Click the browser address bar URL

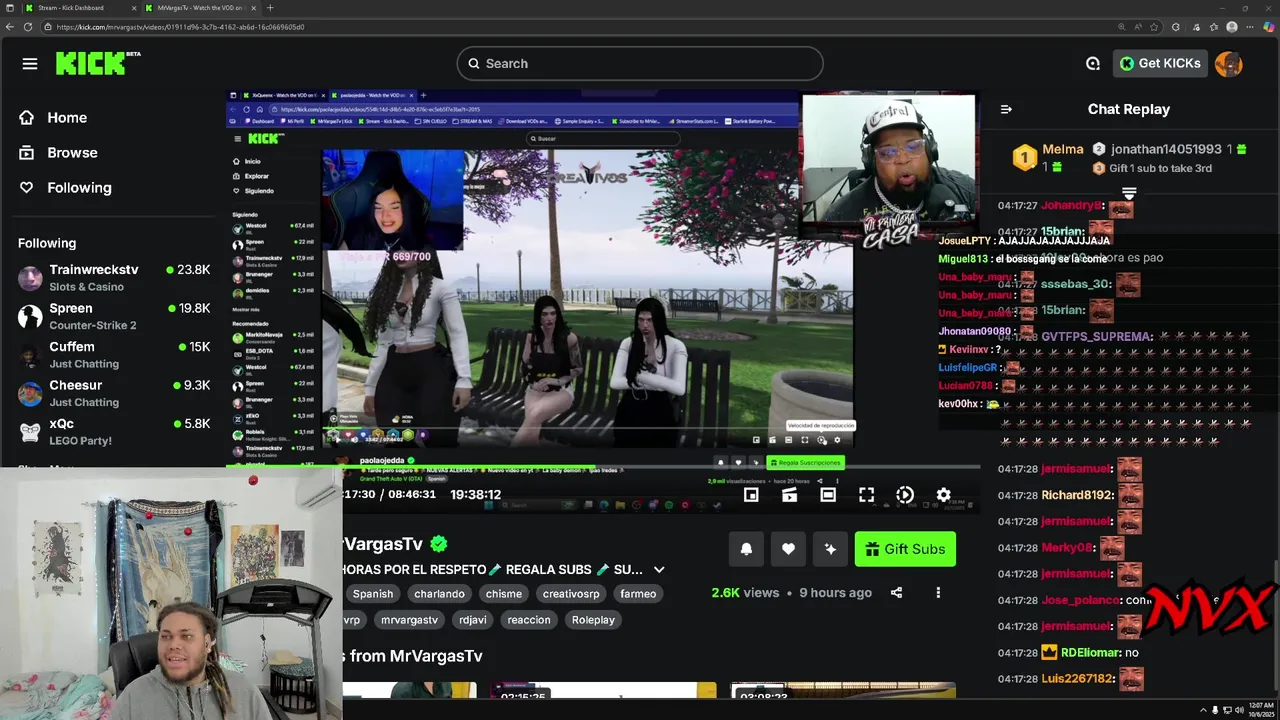[x=181, y=27]
